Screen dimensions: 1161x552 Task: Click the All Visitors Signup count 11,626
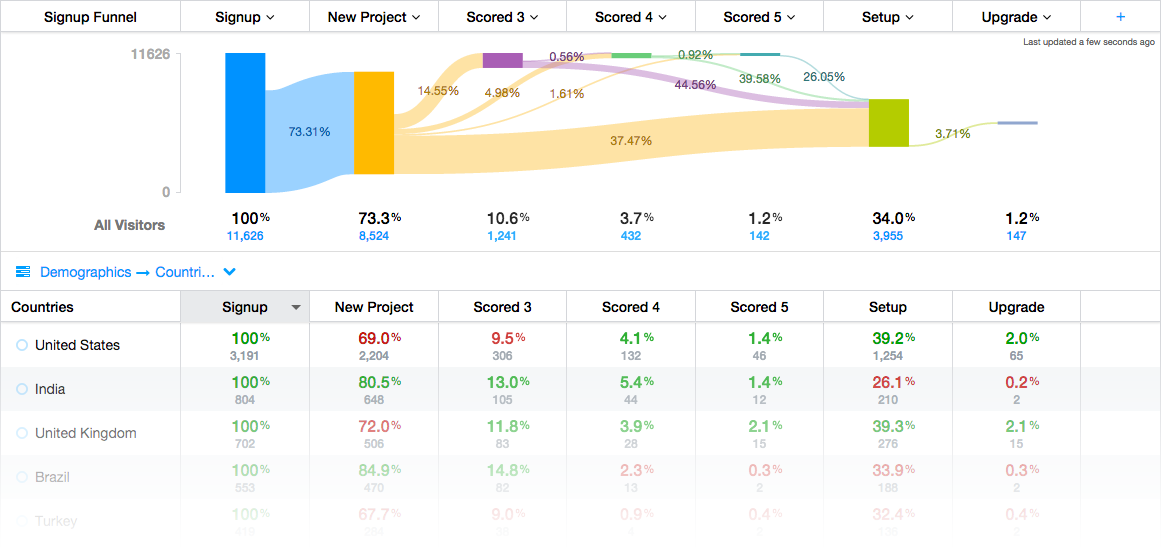pyautogui.click(x=245, y=236)
